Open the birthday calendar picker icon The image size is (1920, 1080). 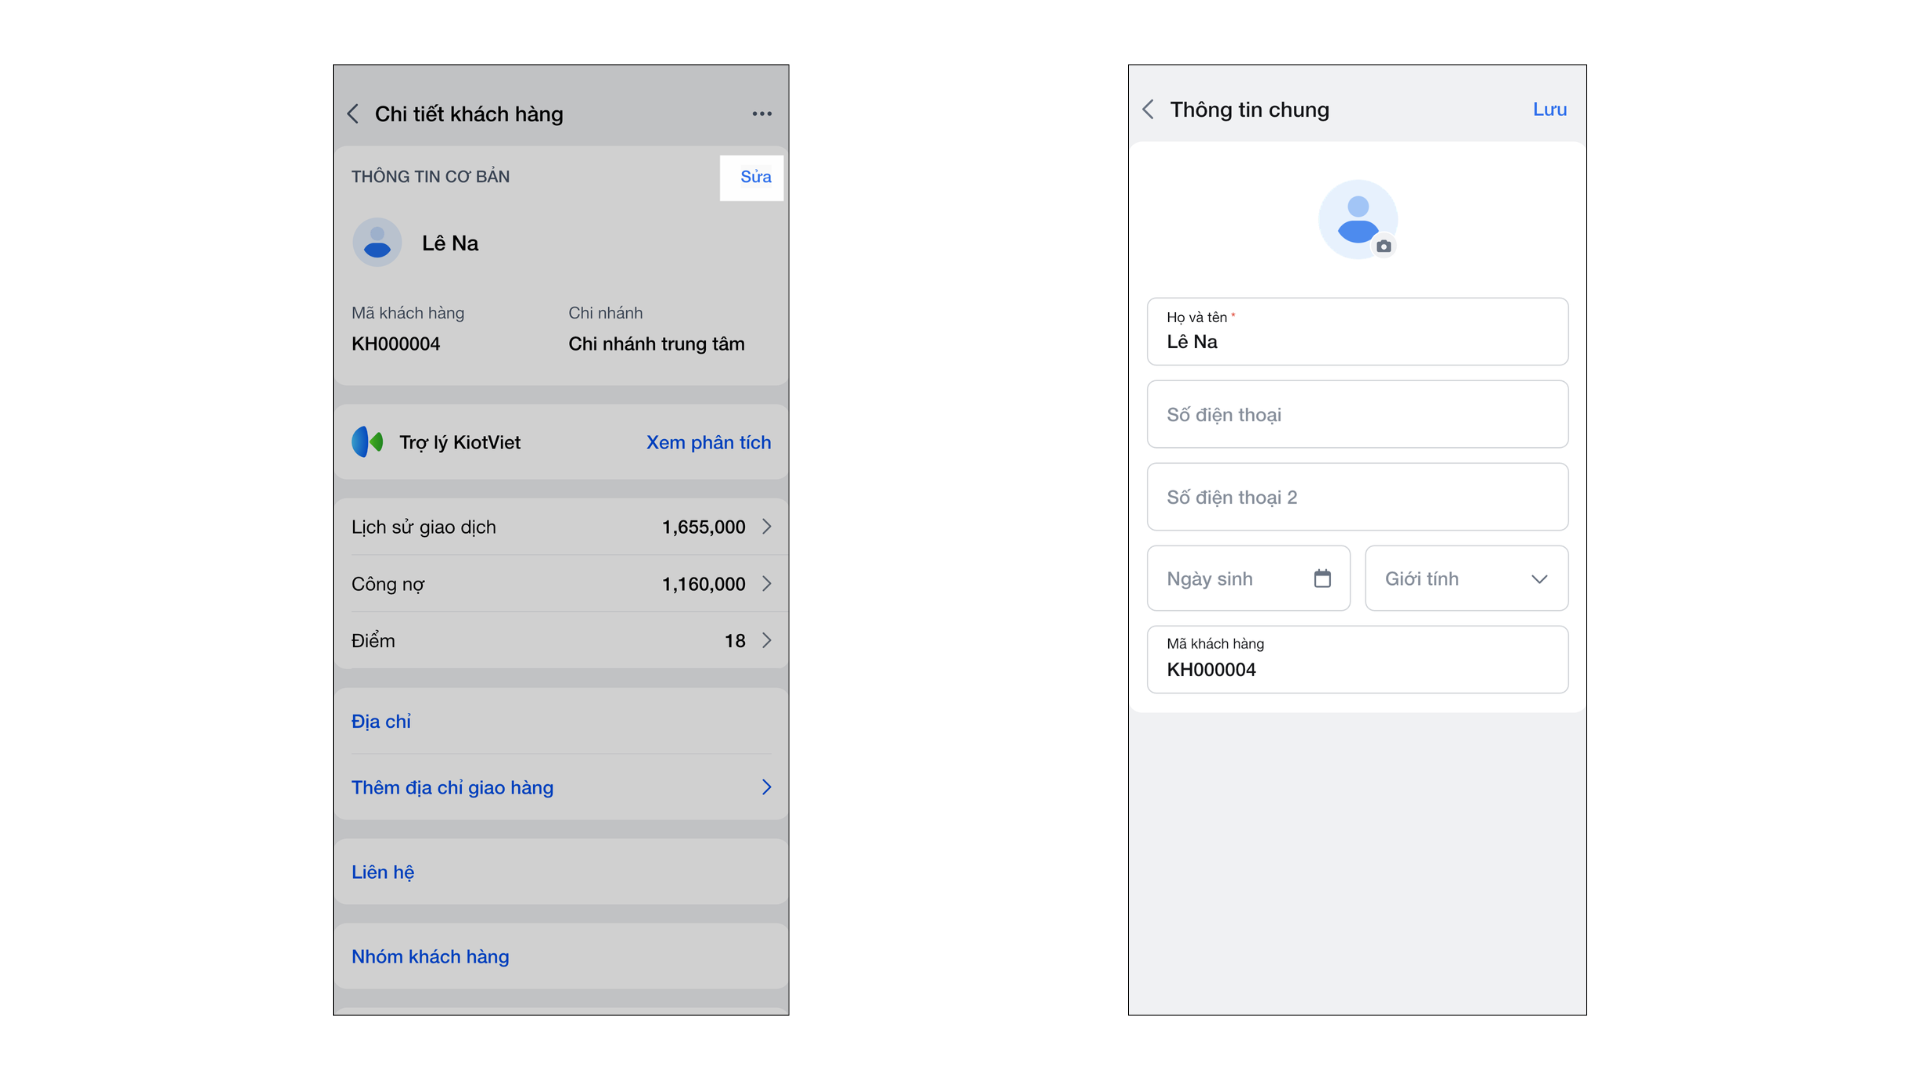tap(1322, 578)
